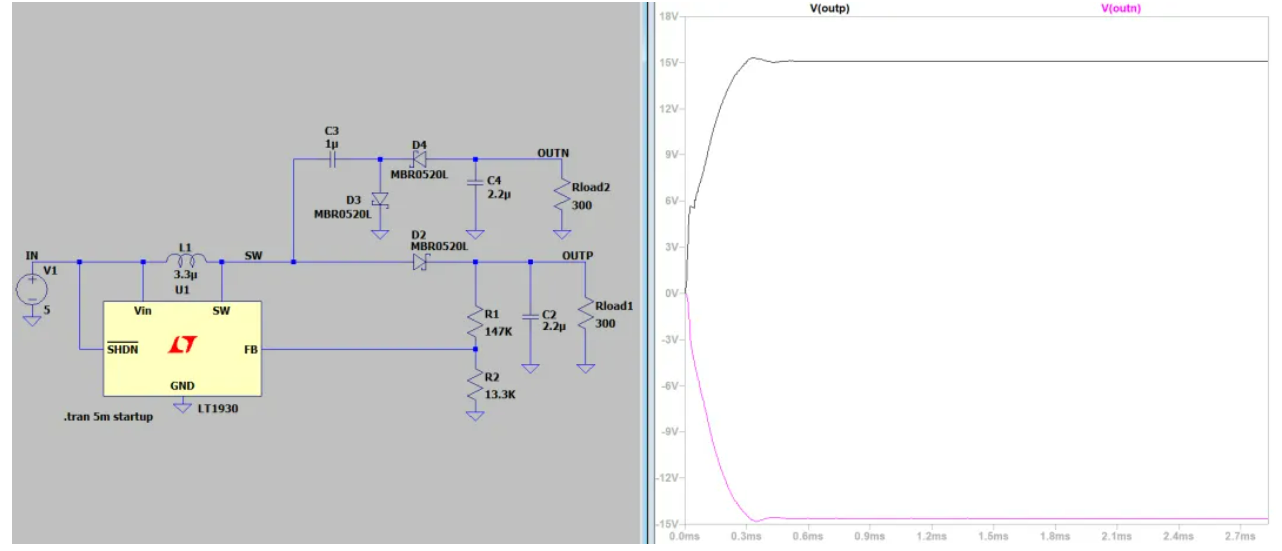1282x551 pixels.
Task: Click the red LT logo on U1
Action: click(x=183, y=345)
